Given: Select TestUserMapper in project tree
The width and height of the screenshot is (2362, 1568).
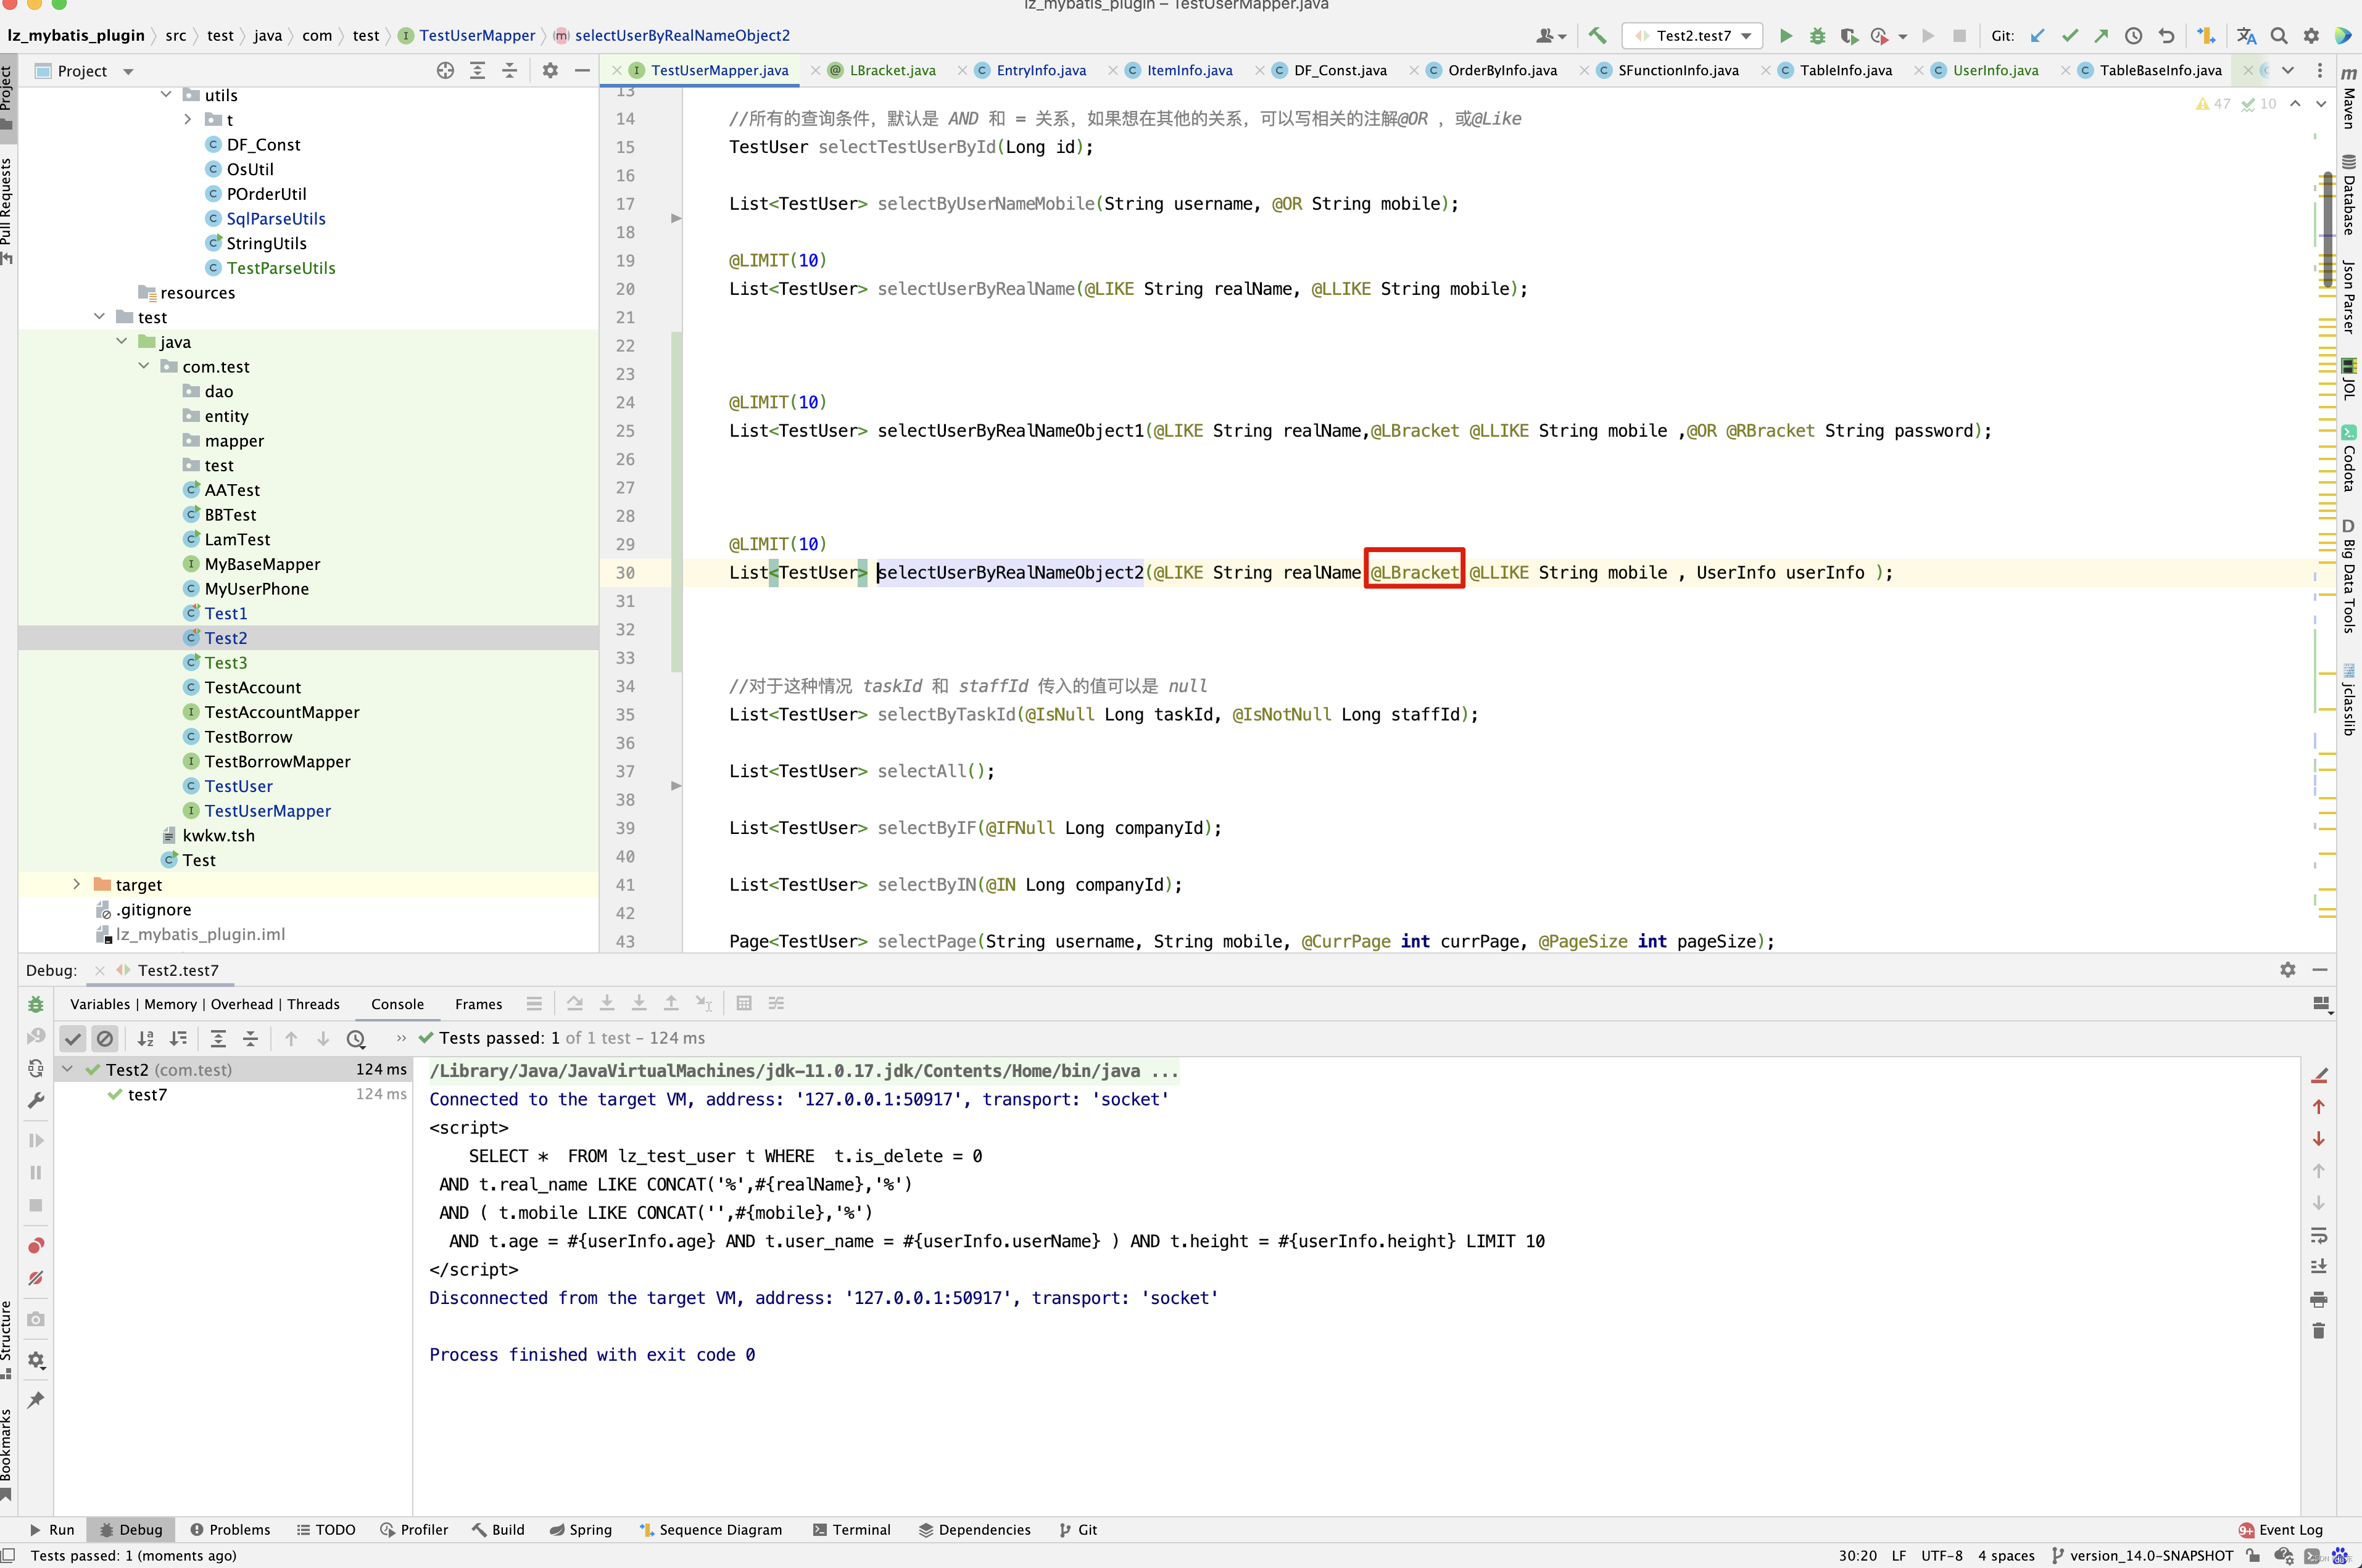Looking at the screenshot, I should click(x=267, y=811).
